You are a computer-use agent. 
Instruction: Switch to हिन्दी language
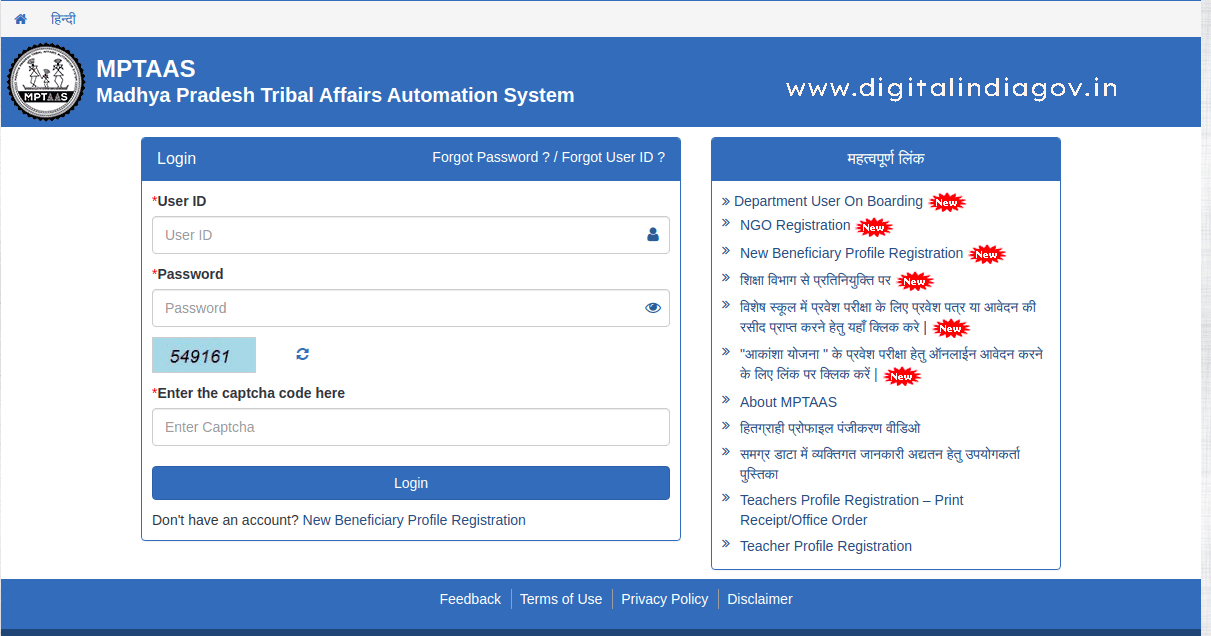tap(64, 18)
